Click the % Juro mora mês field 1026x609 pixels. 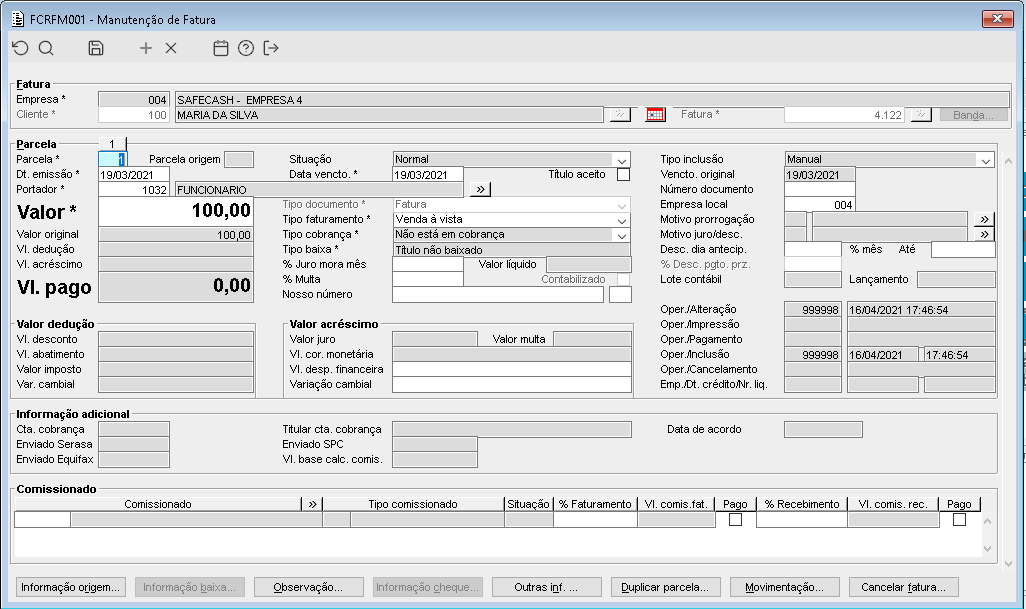pyautogui.click(x=428, y=264)
